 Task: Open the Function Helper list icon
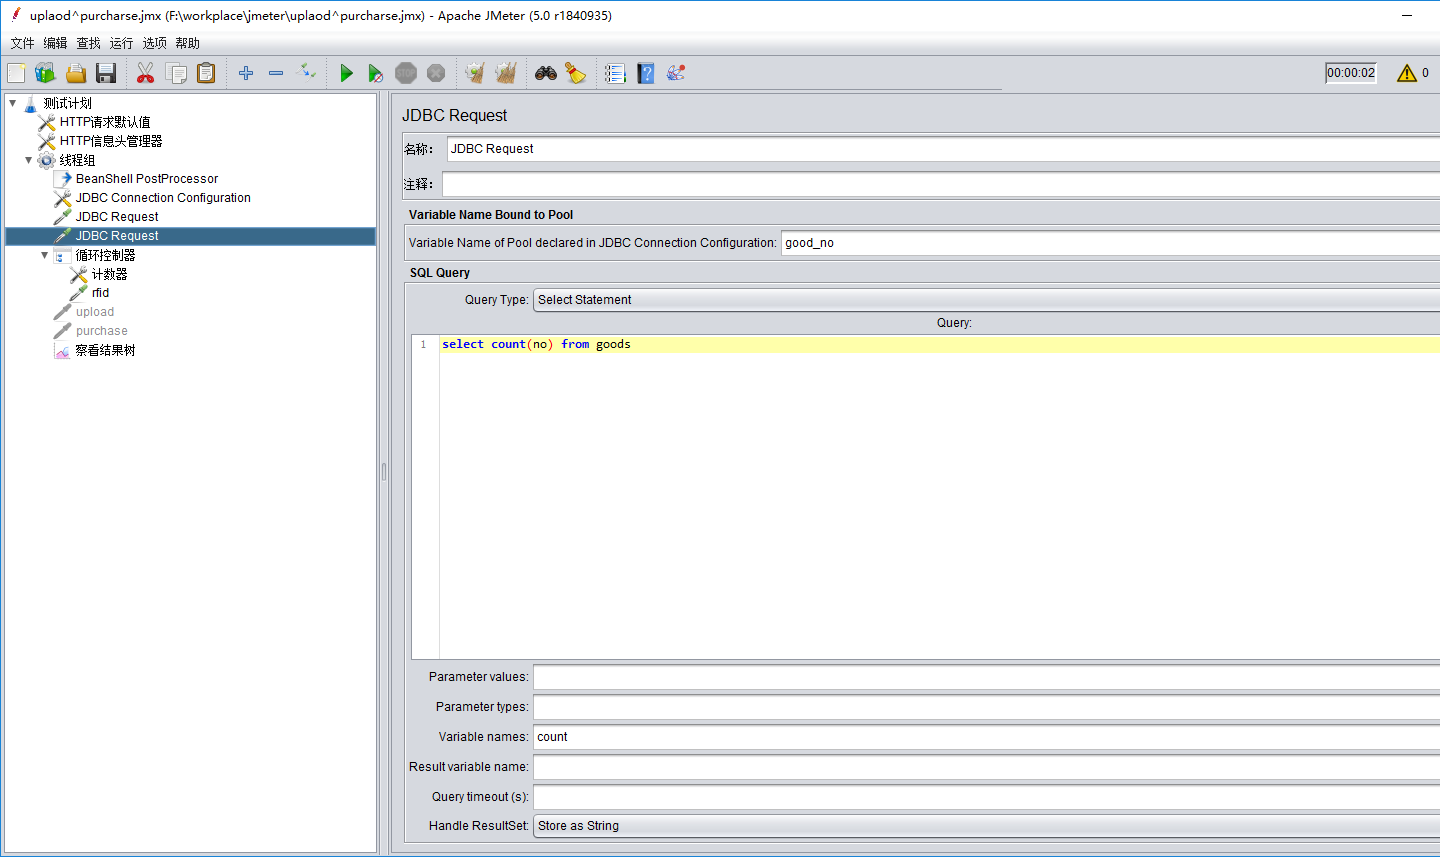point(615,73)
